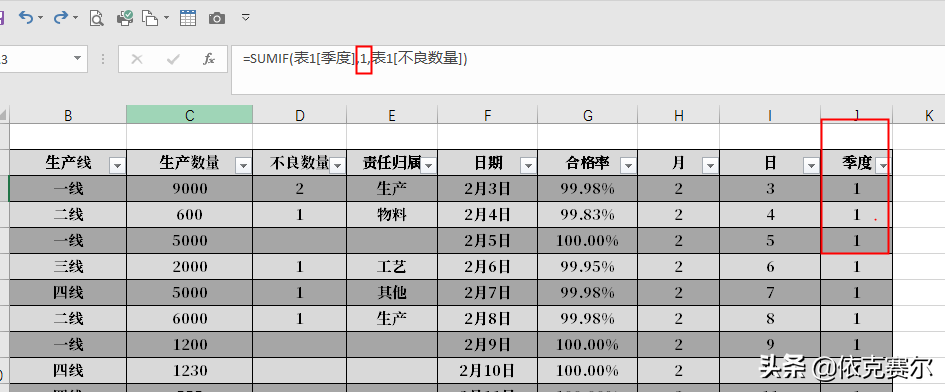The image size is (945, 392).
Task: Click the 生产线 header cell
Action: click(x=68, y=163)
